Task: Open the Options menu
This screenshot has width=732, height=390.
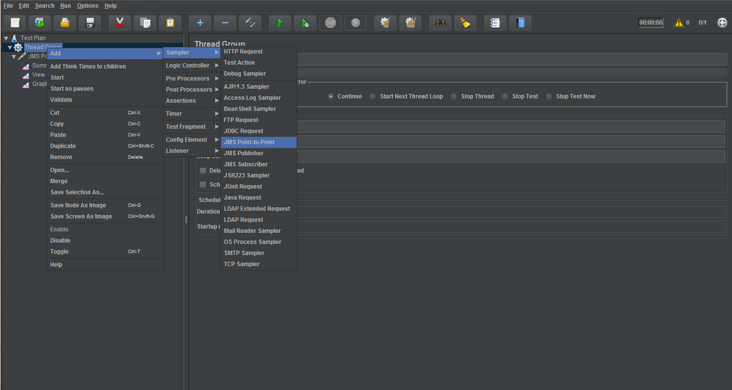Action: click(x=87, y=6)
